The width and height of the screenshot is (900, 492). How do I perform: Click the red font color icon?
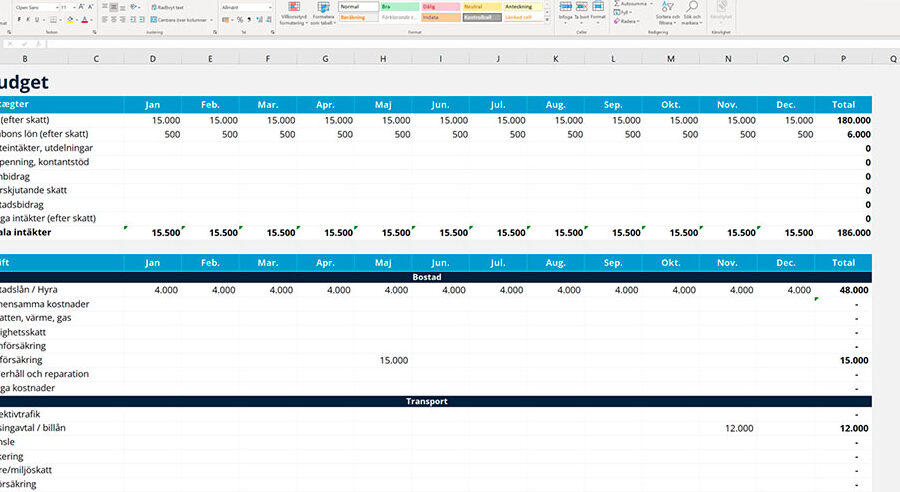tap(84, 20)
